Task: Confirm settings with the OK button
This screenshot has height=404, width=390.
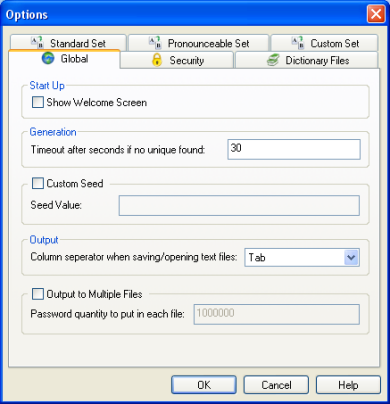Action: coord(204,385)
